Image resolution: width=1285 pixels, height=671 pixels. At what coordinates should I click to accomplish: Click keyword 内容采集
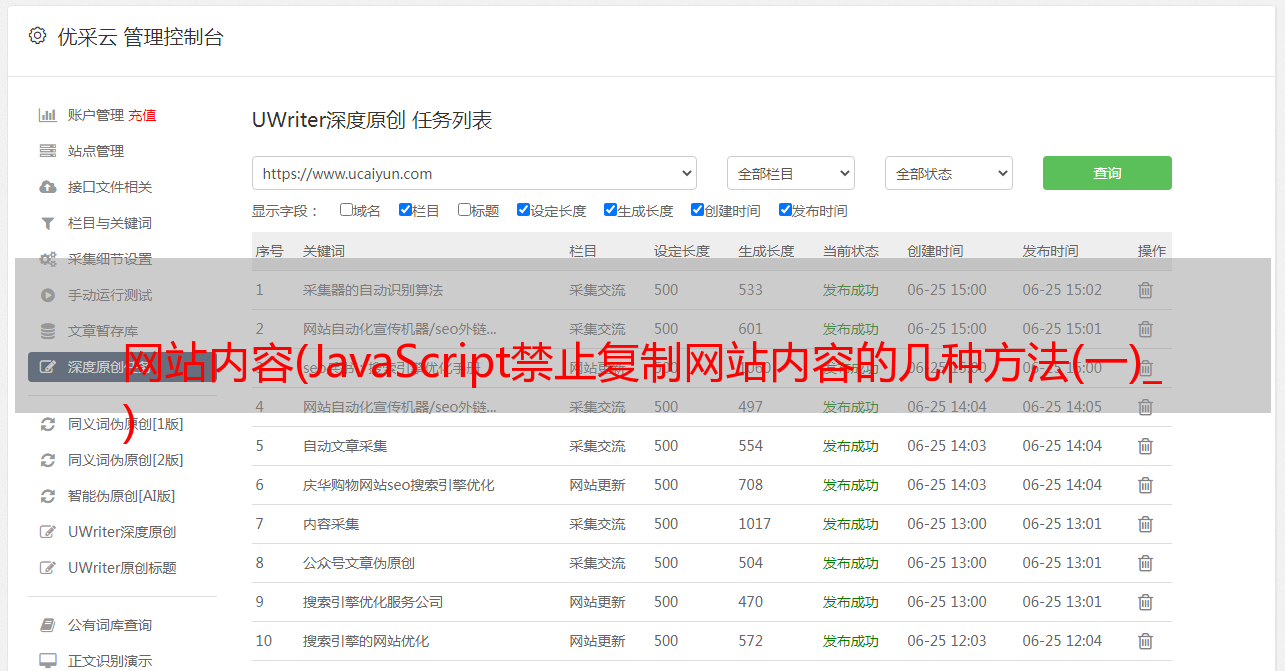click(331, 524)
